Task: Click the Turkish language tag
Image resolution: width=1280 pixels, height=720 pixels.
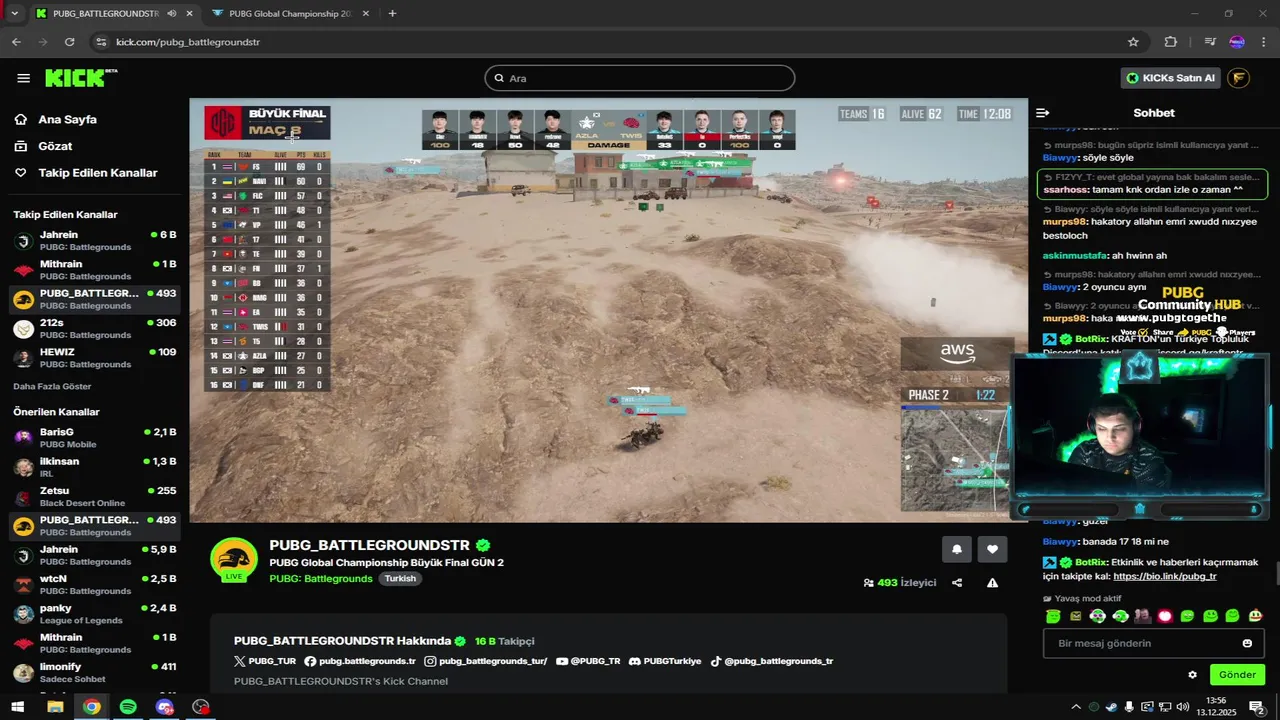Action: [400, 579]
